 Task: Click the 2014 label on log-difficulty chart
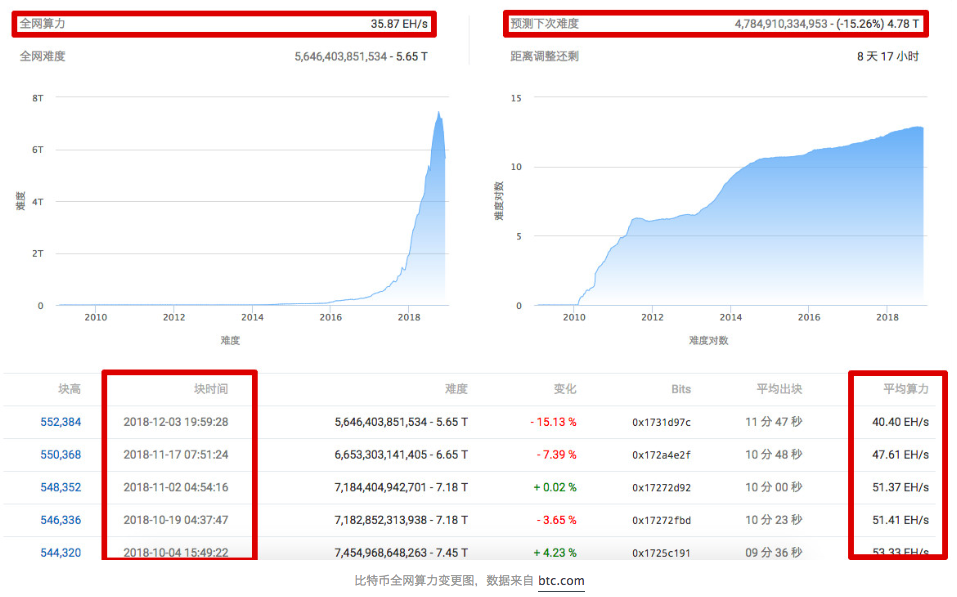pos(731,317)
